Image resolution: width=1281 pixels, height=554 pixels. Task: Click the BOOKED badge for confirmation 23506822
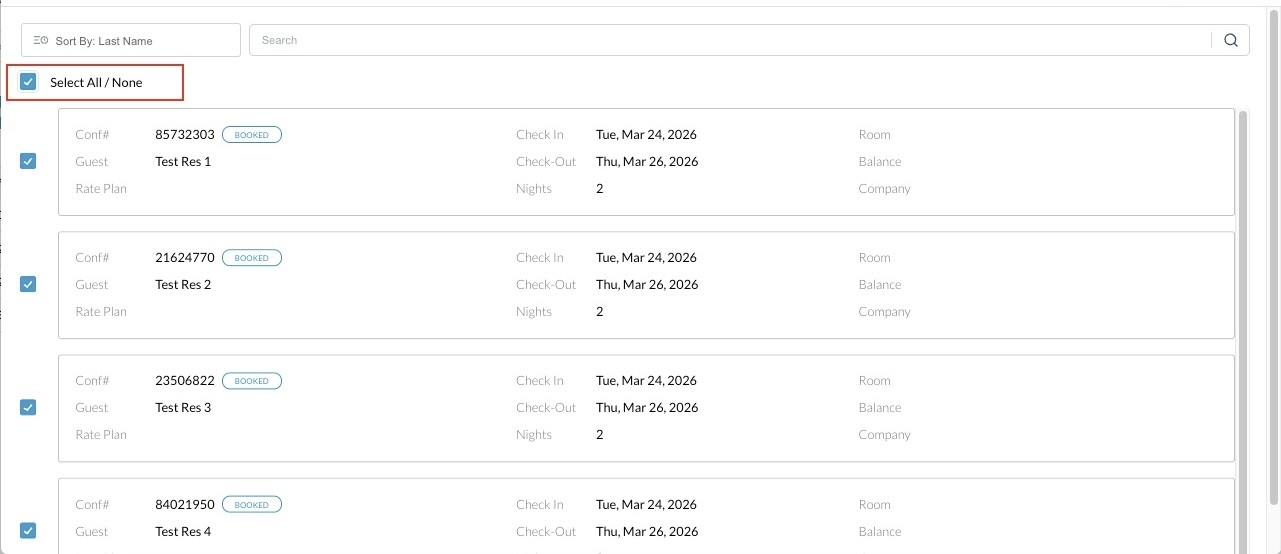[x=252, y=381]
